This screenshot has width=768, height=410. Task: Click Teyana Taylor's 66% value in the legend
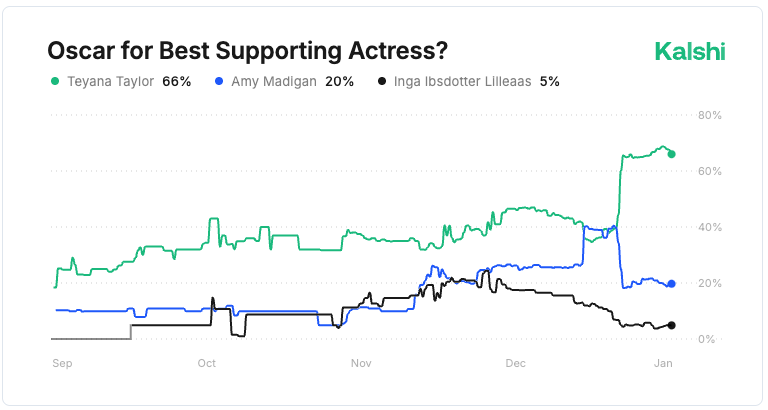pyautogui.click(x=176, y=81)
